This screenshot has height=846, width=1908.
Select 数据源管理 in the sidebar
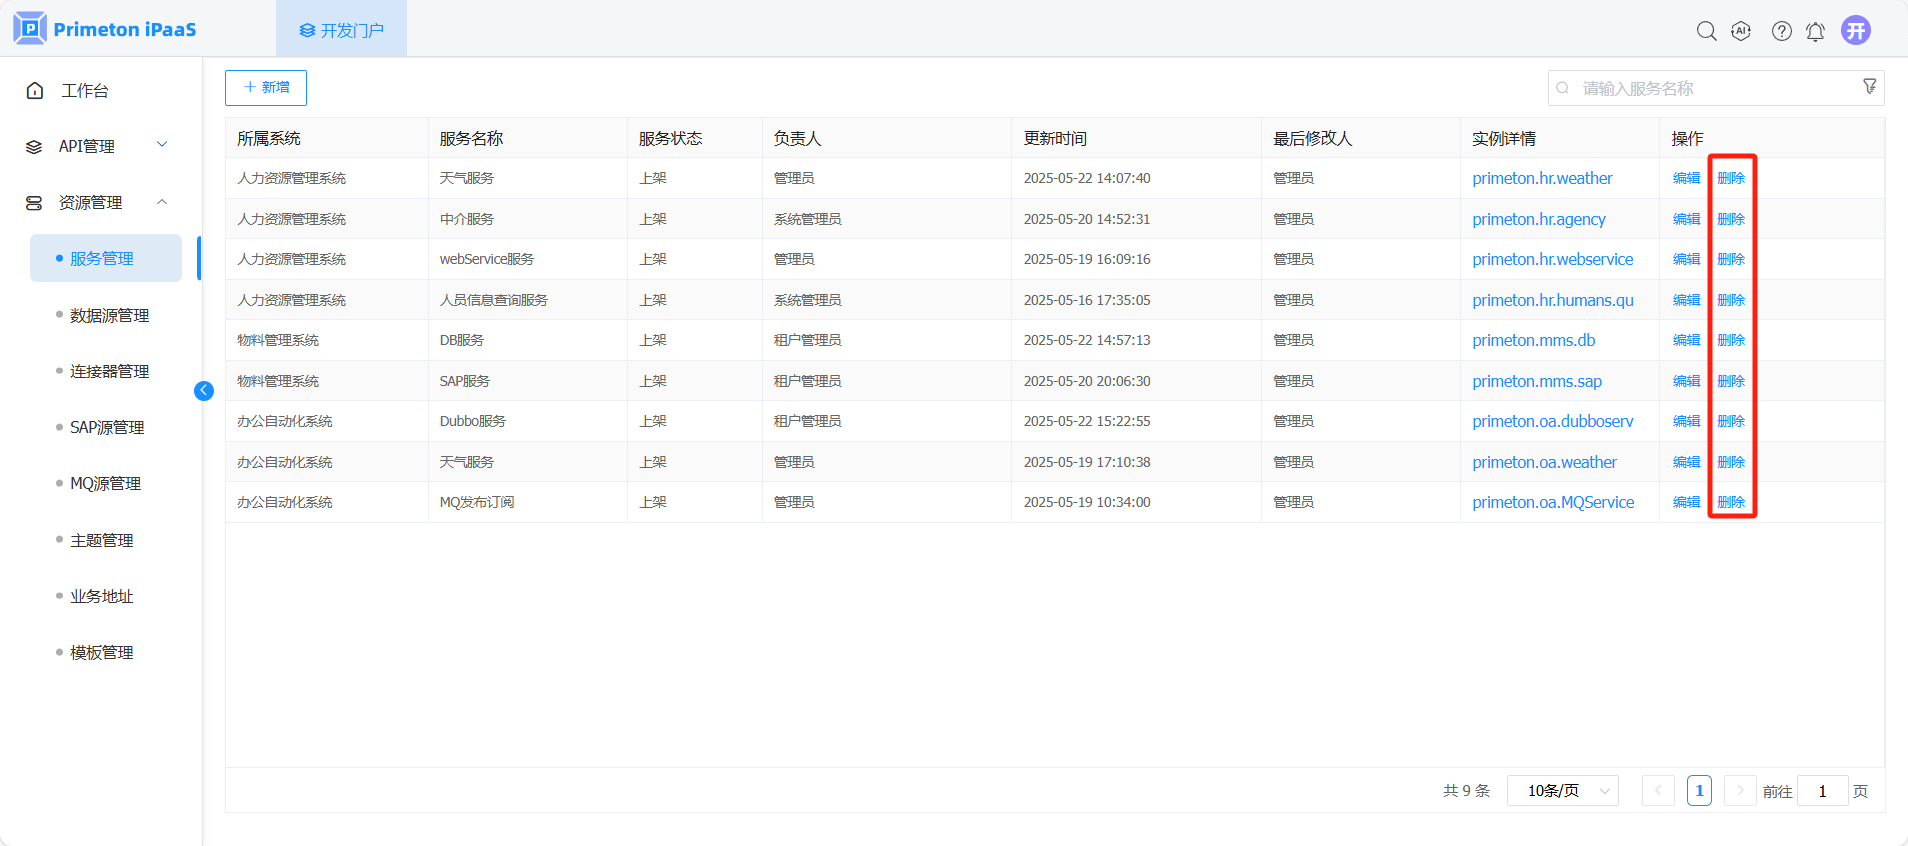[x=109, y=315]
